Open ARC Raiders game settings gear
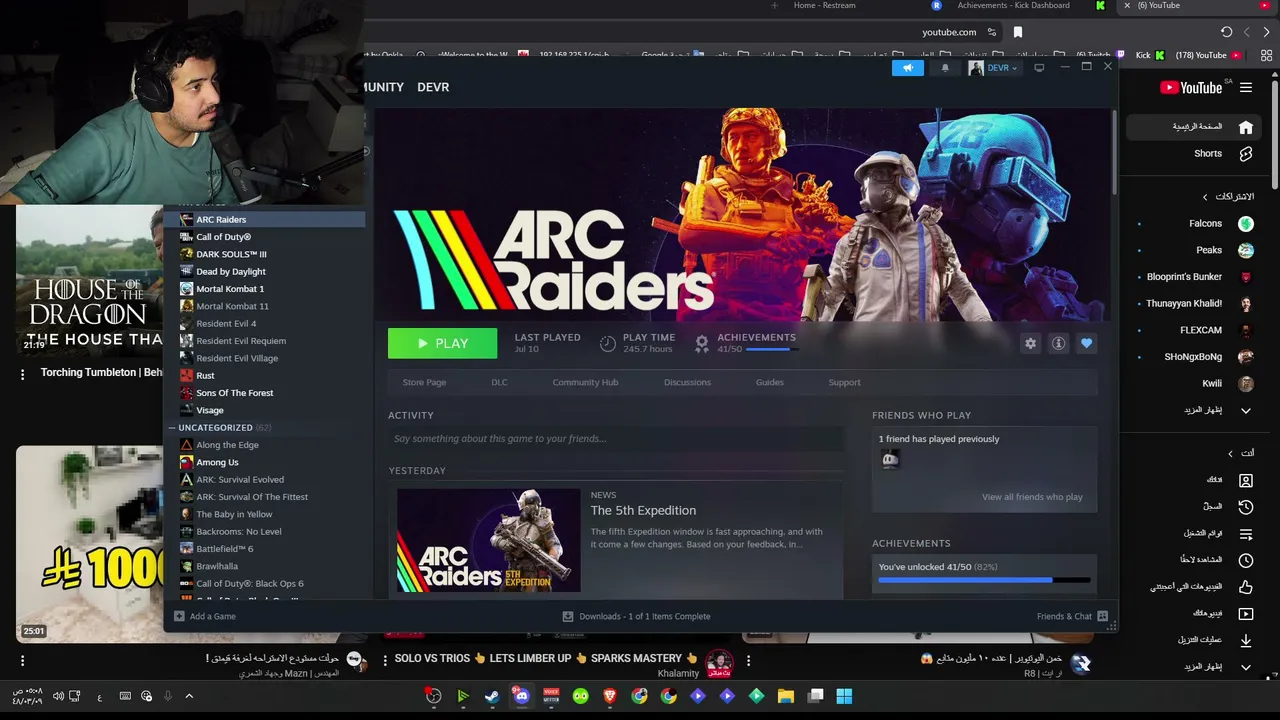The width and height of the screenshot is (1280, 720). [1030, 343]
